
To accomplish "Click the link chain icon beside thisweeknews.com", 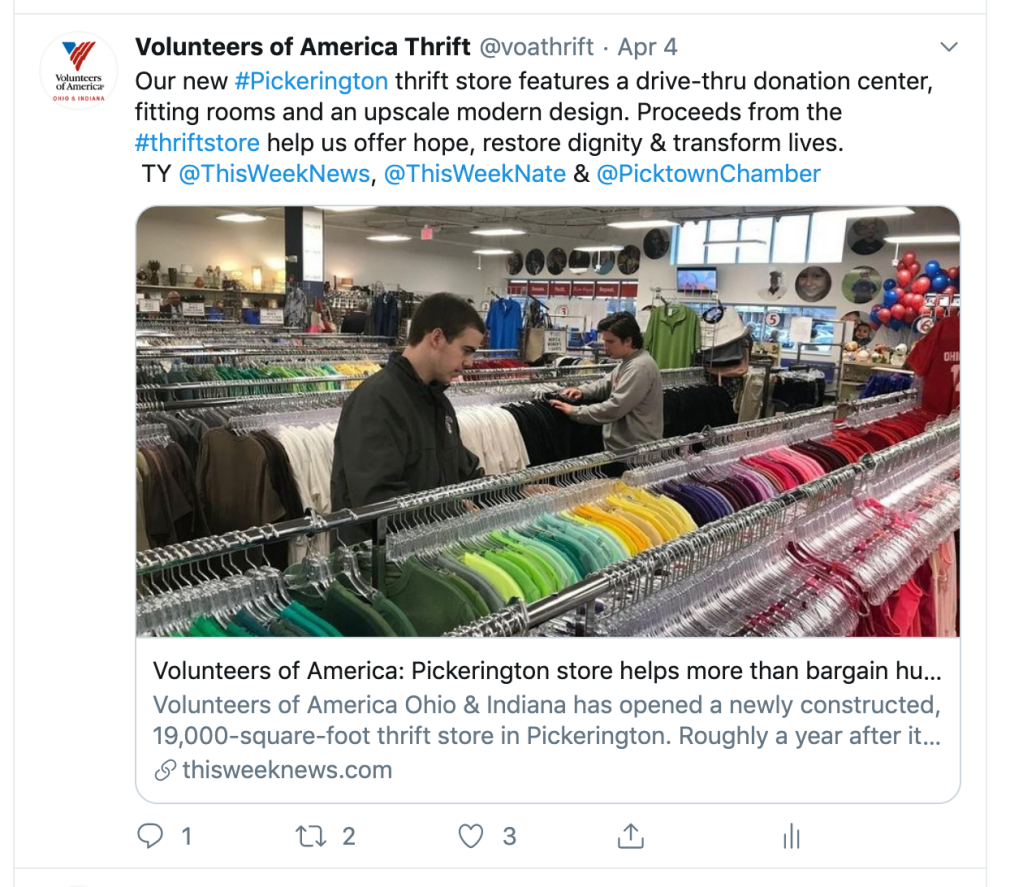I will coord(165,770).
